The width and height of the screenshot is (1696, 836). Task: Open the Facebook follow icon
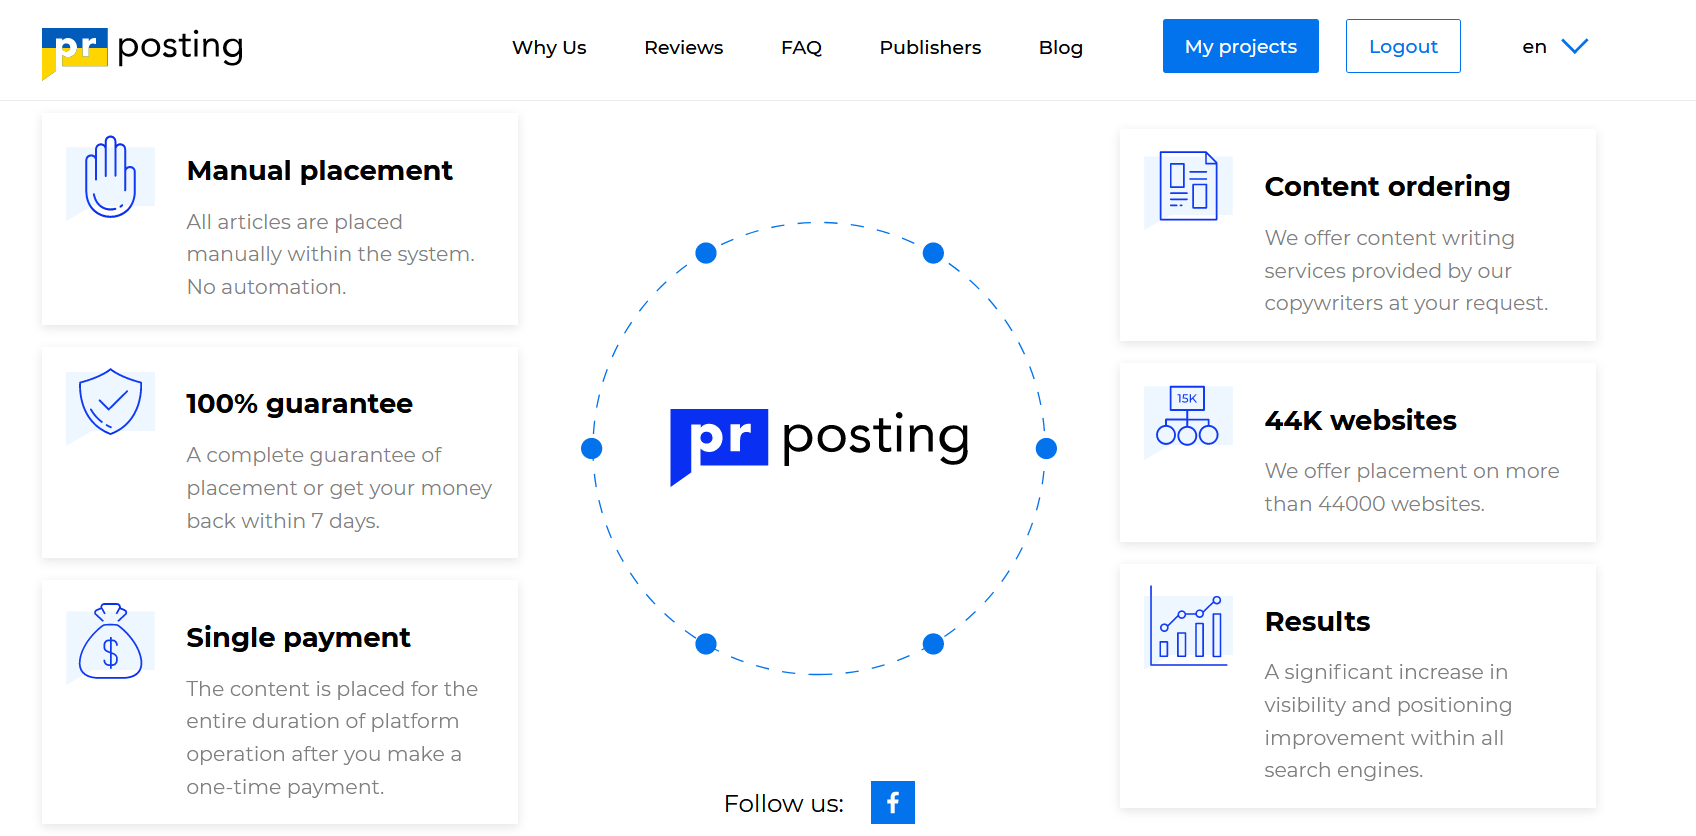coord(892,802)
